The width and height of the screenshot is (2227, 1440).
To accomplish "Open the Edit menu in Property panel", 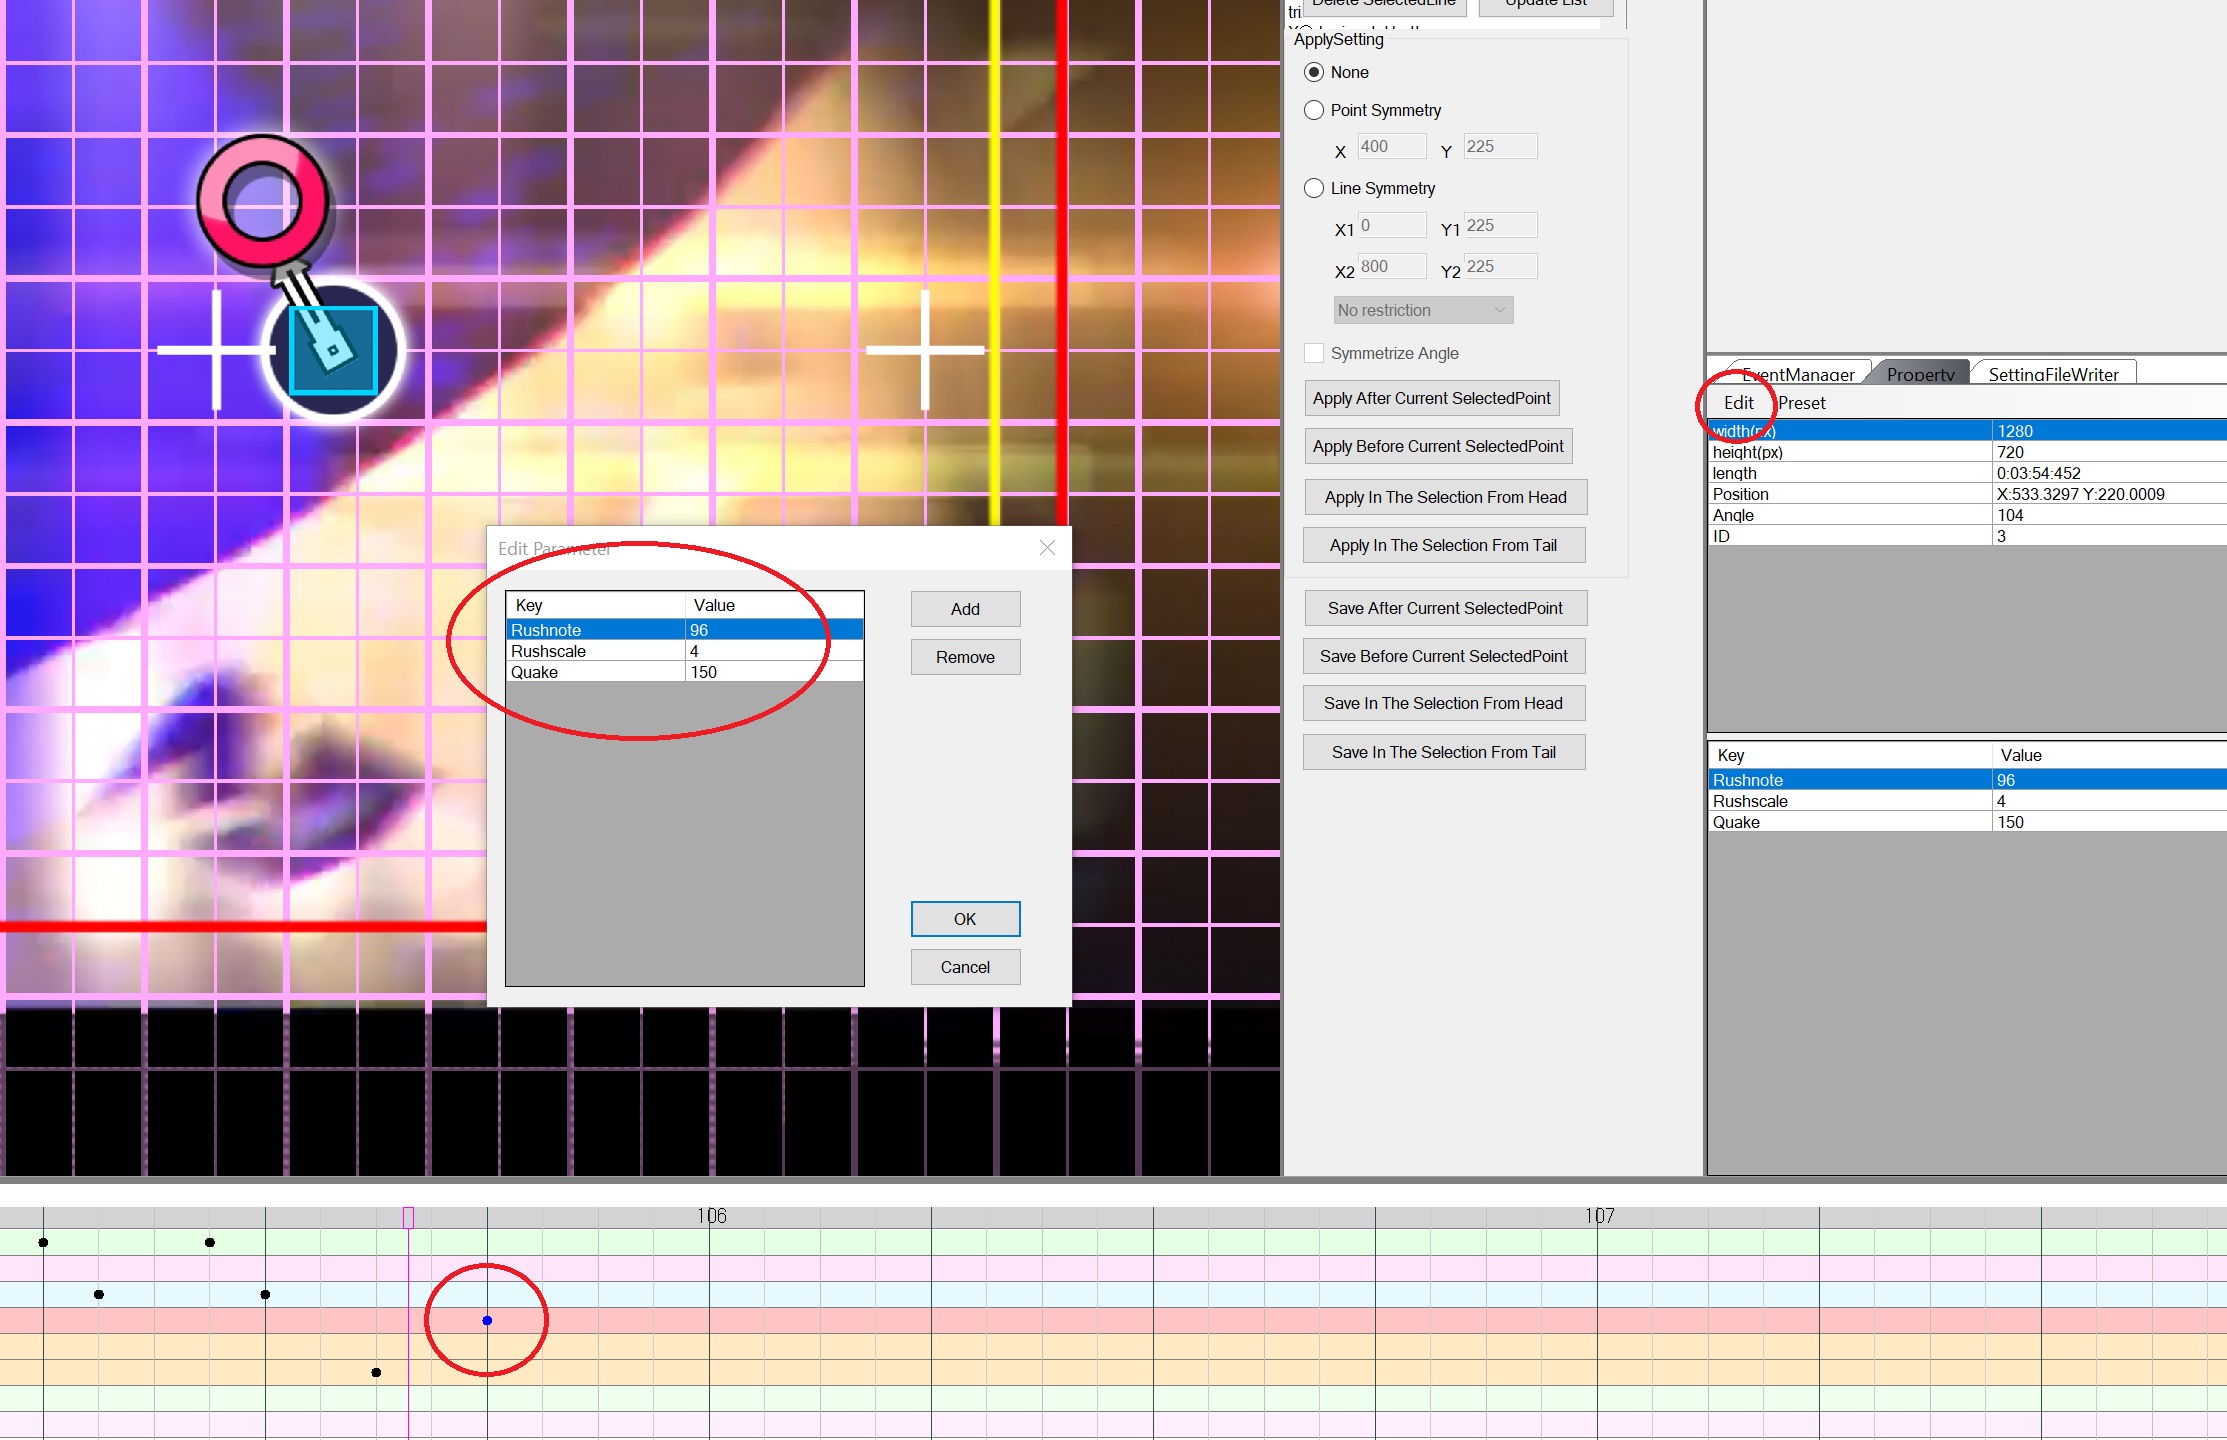I will [1738, 402].
